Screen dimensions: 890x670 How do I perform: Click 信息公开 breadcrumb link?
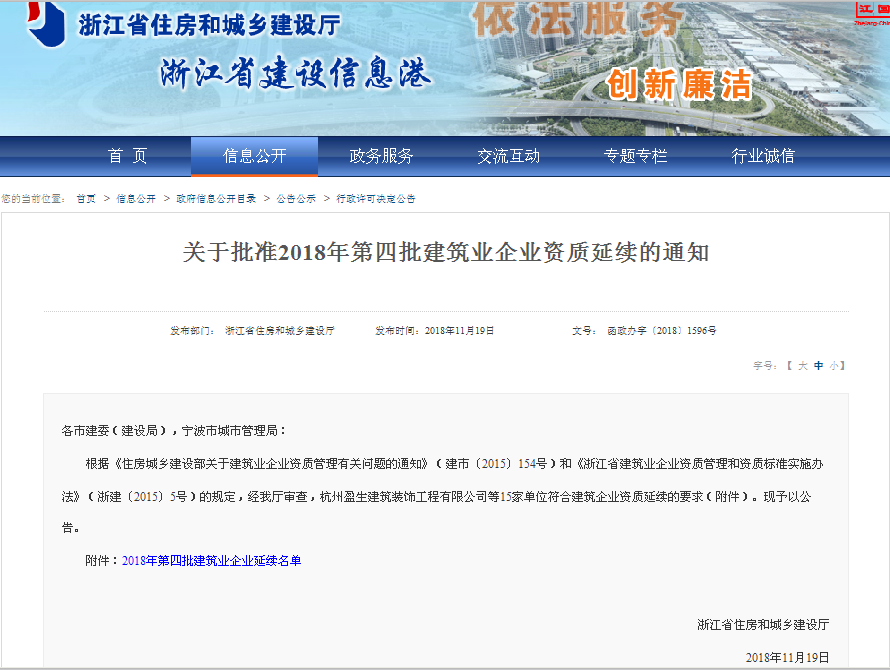coord(136,199)
